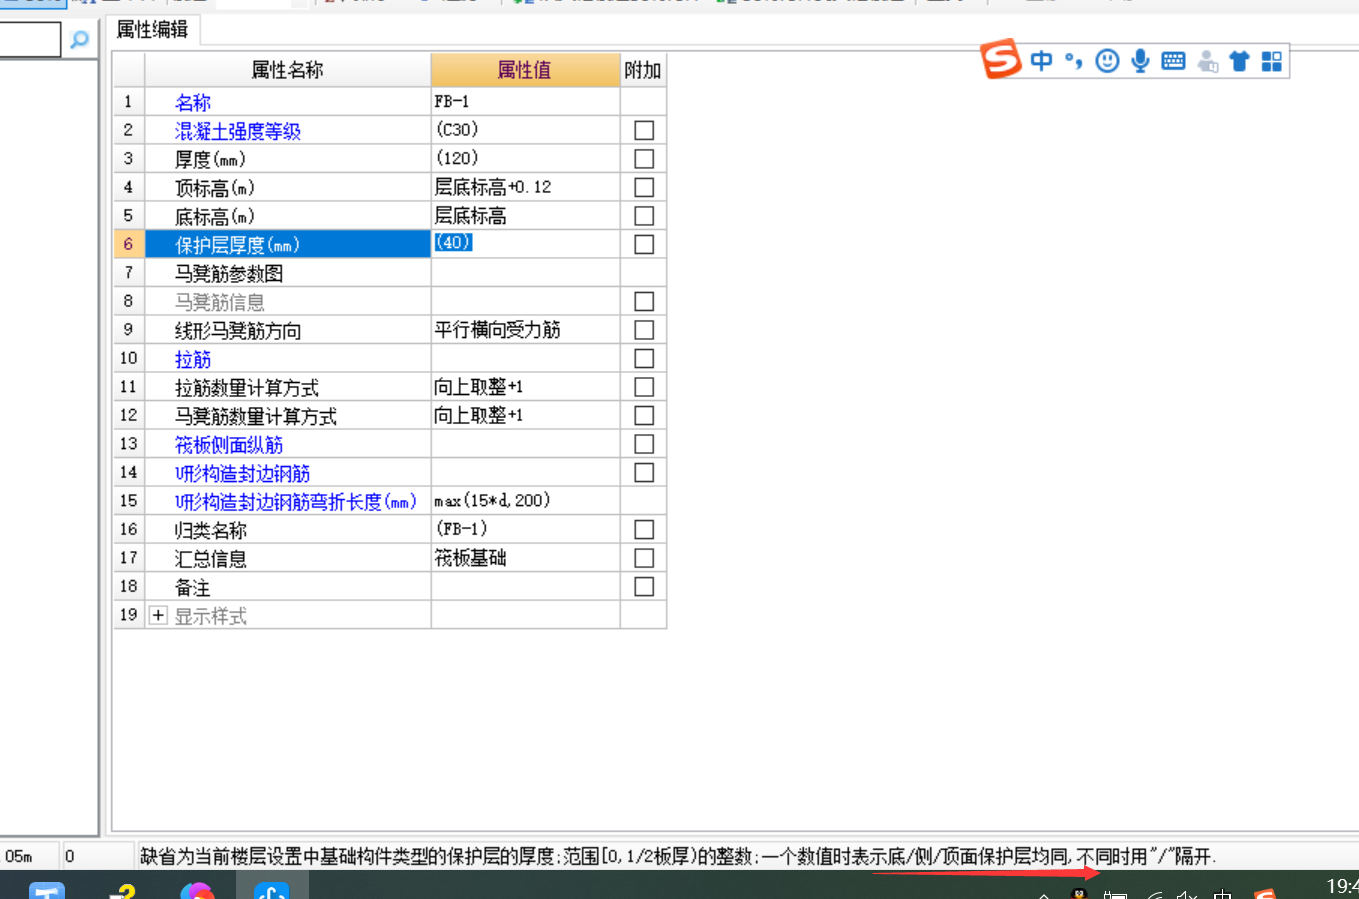Check 附加 box for 马凳筋数量计算方式
This screenshot has height=899, width=1359.
[644, 415]
